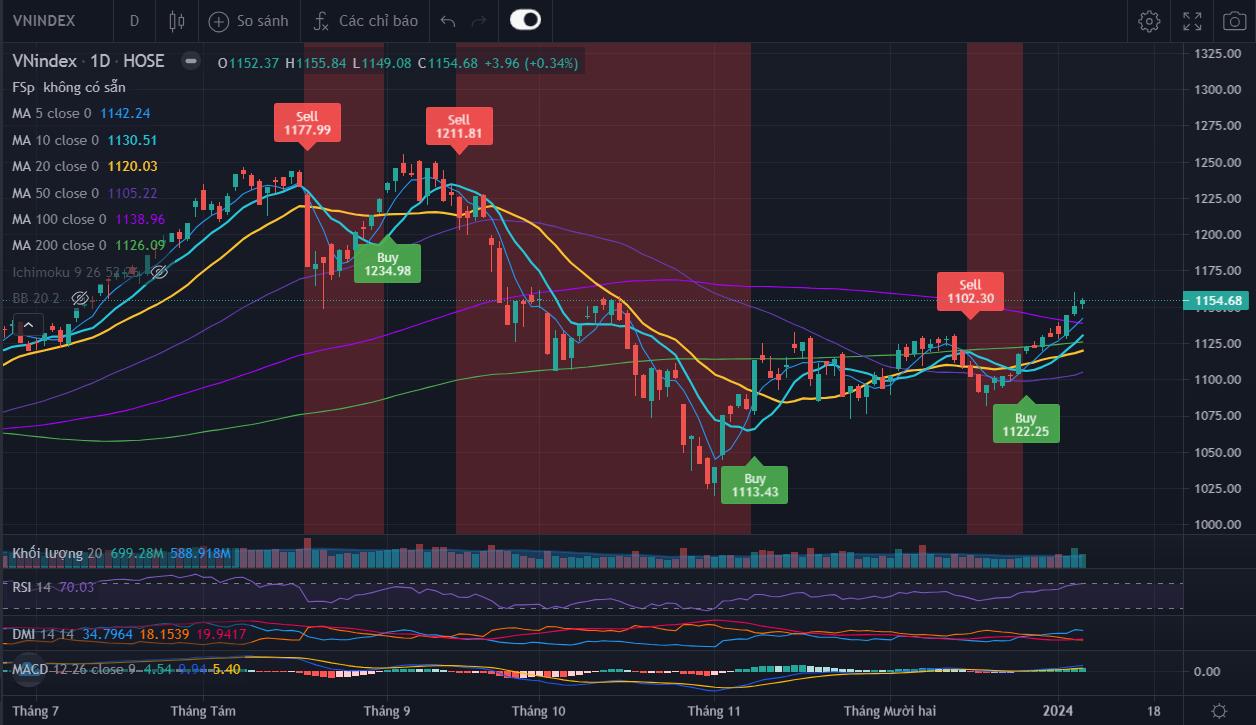Open the D timeframe interval dropdown

(x=134, y=20)
